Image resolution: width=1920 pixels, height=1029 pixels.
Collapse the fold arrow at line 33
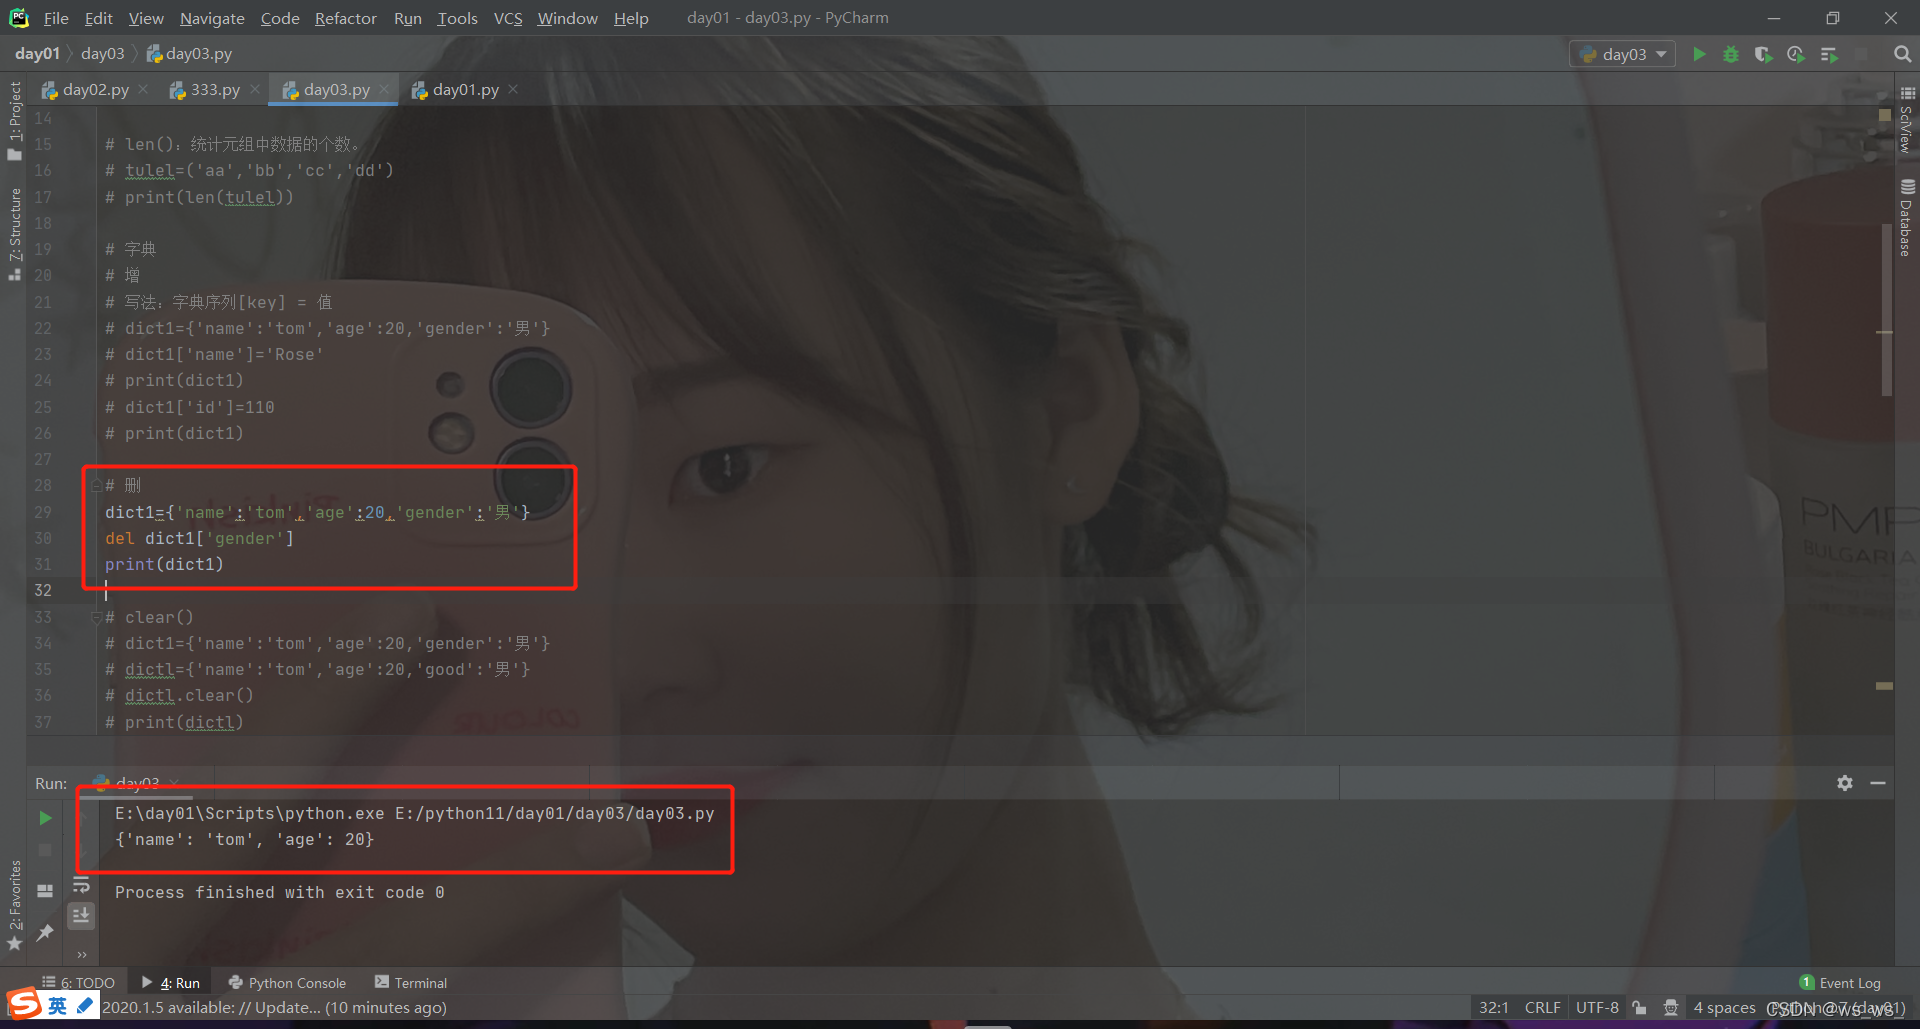(x=97, y=618)
